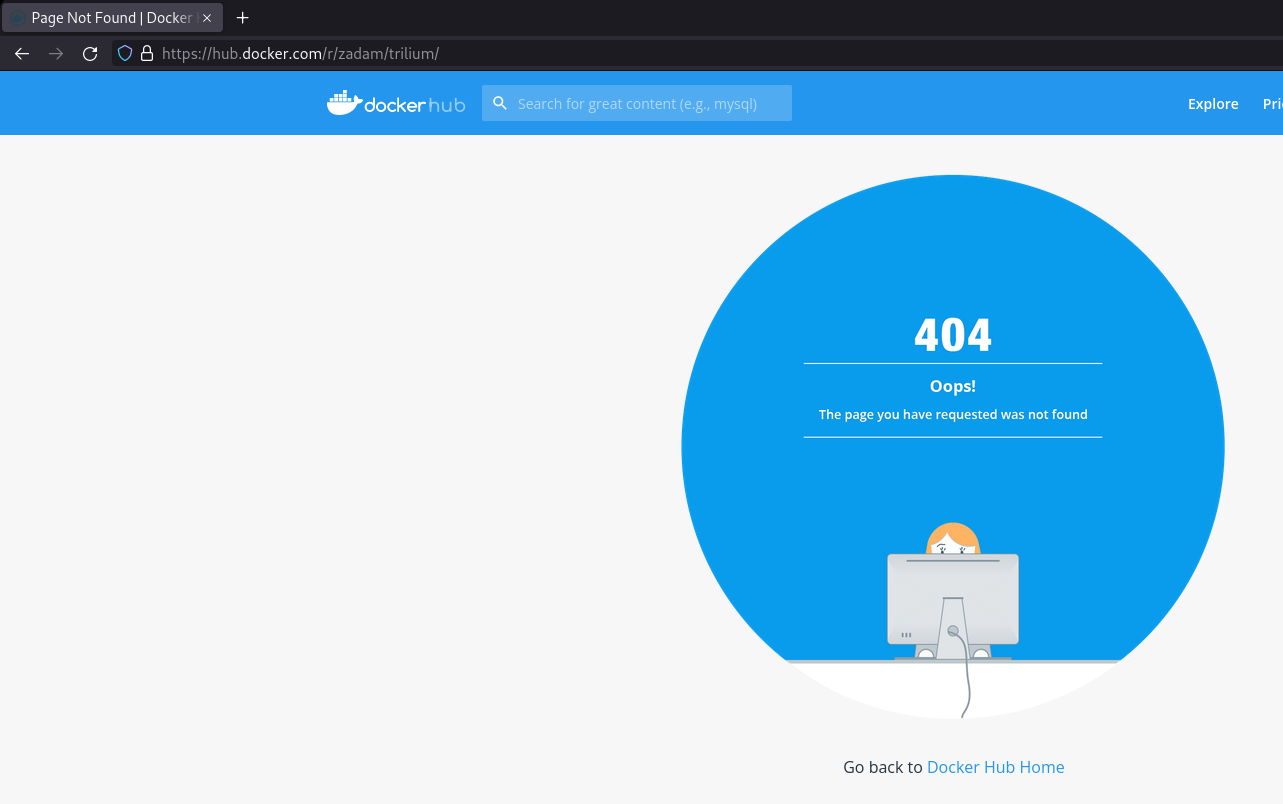Click the forward navigation arrow
This screenshot has width=1283, height=804.
(x=55, y=53)
